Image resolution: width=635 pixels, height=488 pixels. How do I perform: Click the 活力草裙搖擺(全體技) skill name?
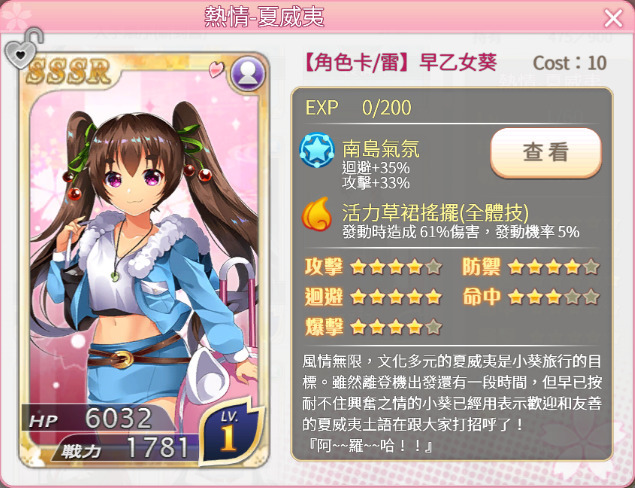435,212
